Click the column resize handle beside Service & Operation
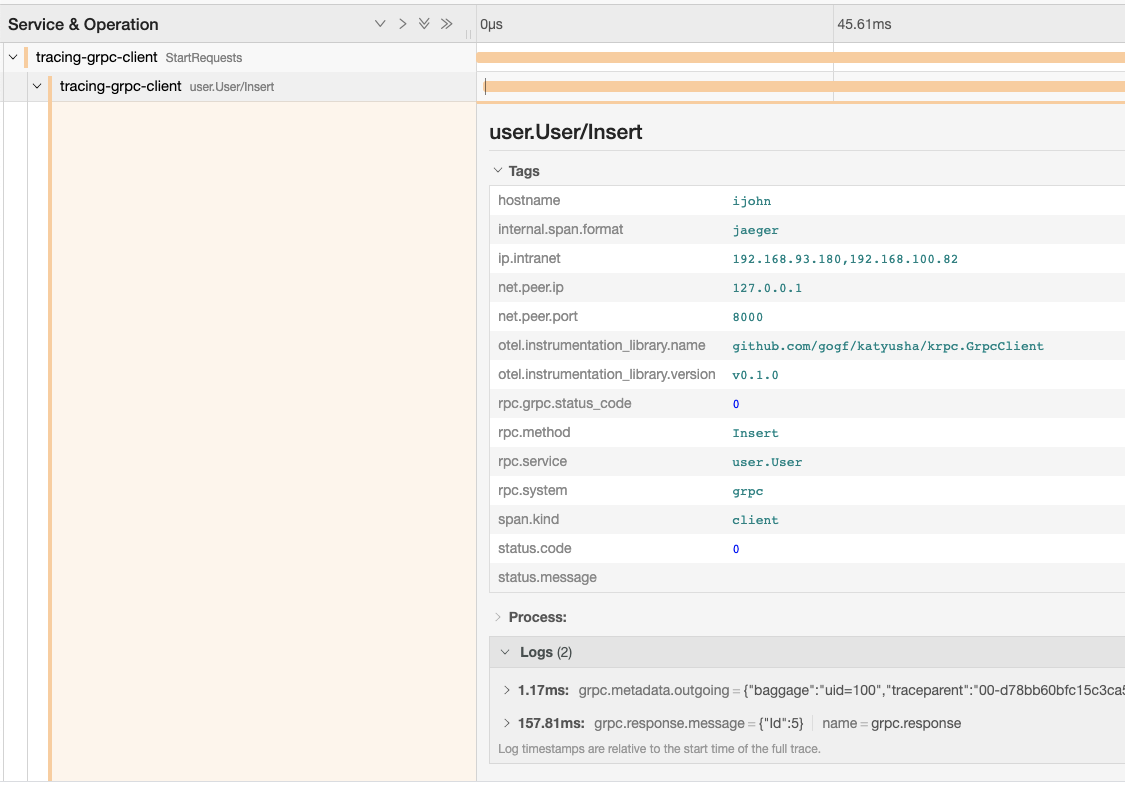This screenshot has width=1125, height=785. click(469, 33)
